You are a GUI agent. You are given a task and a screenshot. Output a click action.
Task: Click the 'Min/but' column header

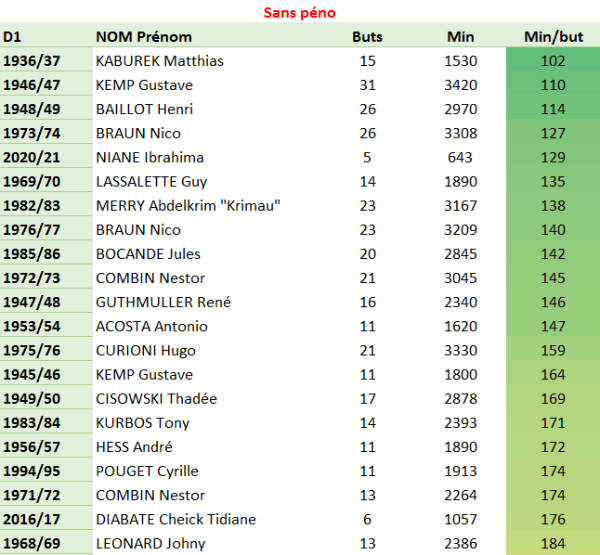tap(552, 37)
